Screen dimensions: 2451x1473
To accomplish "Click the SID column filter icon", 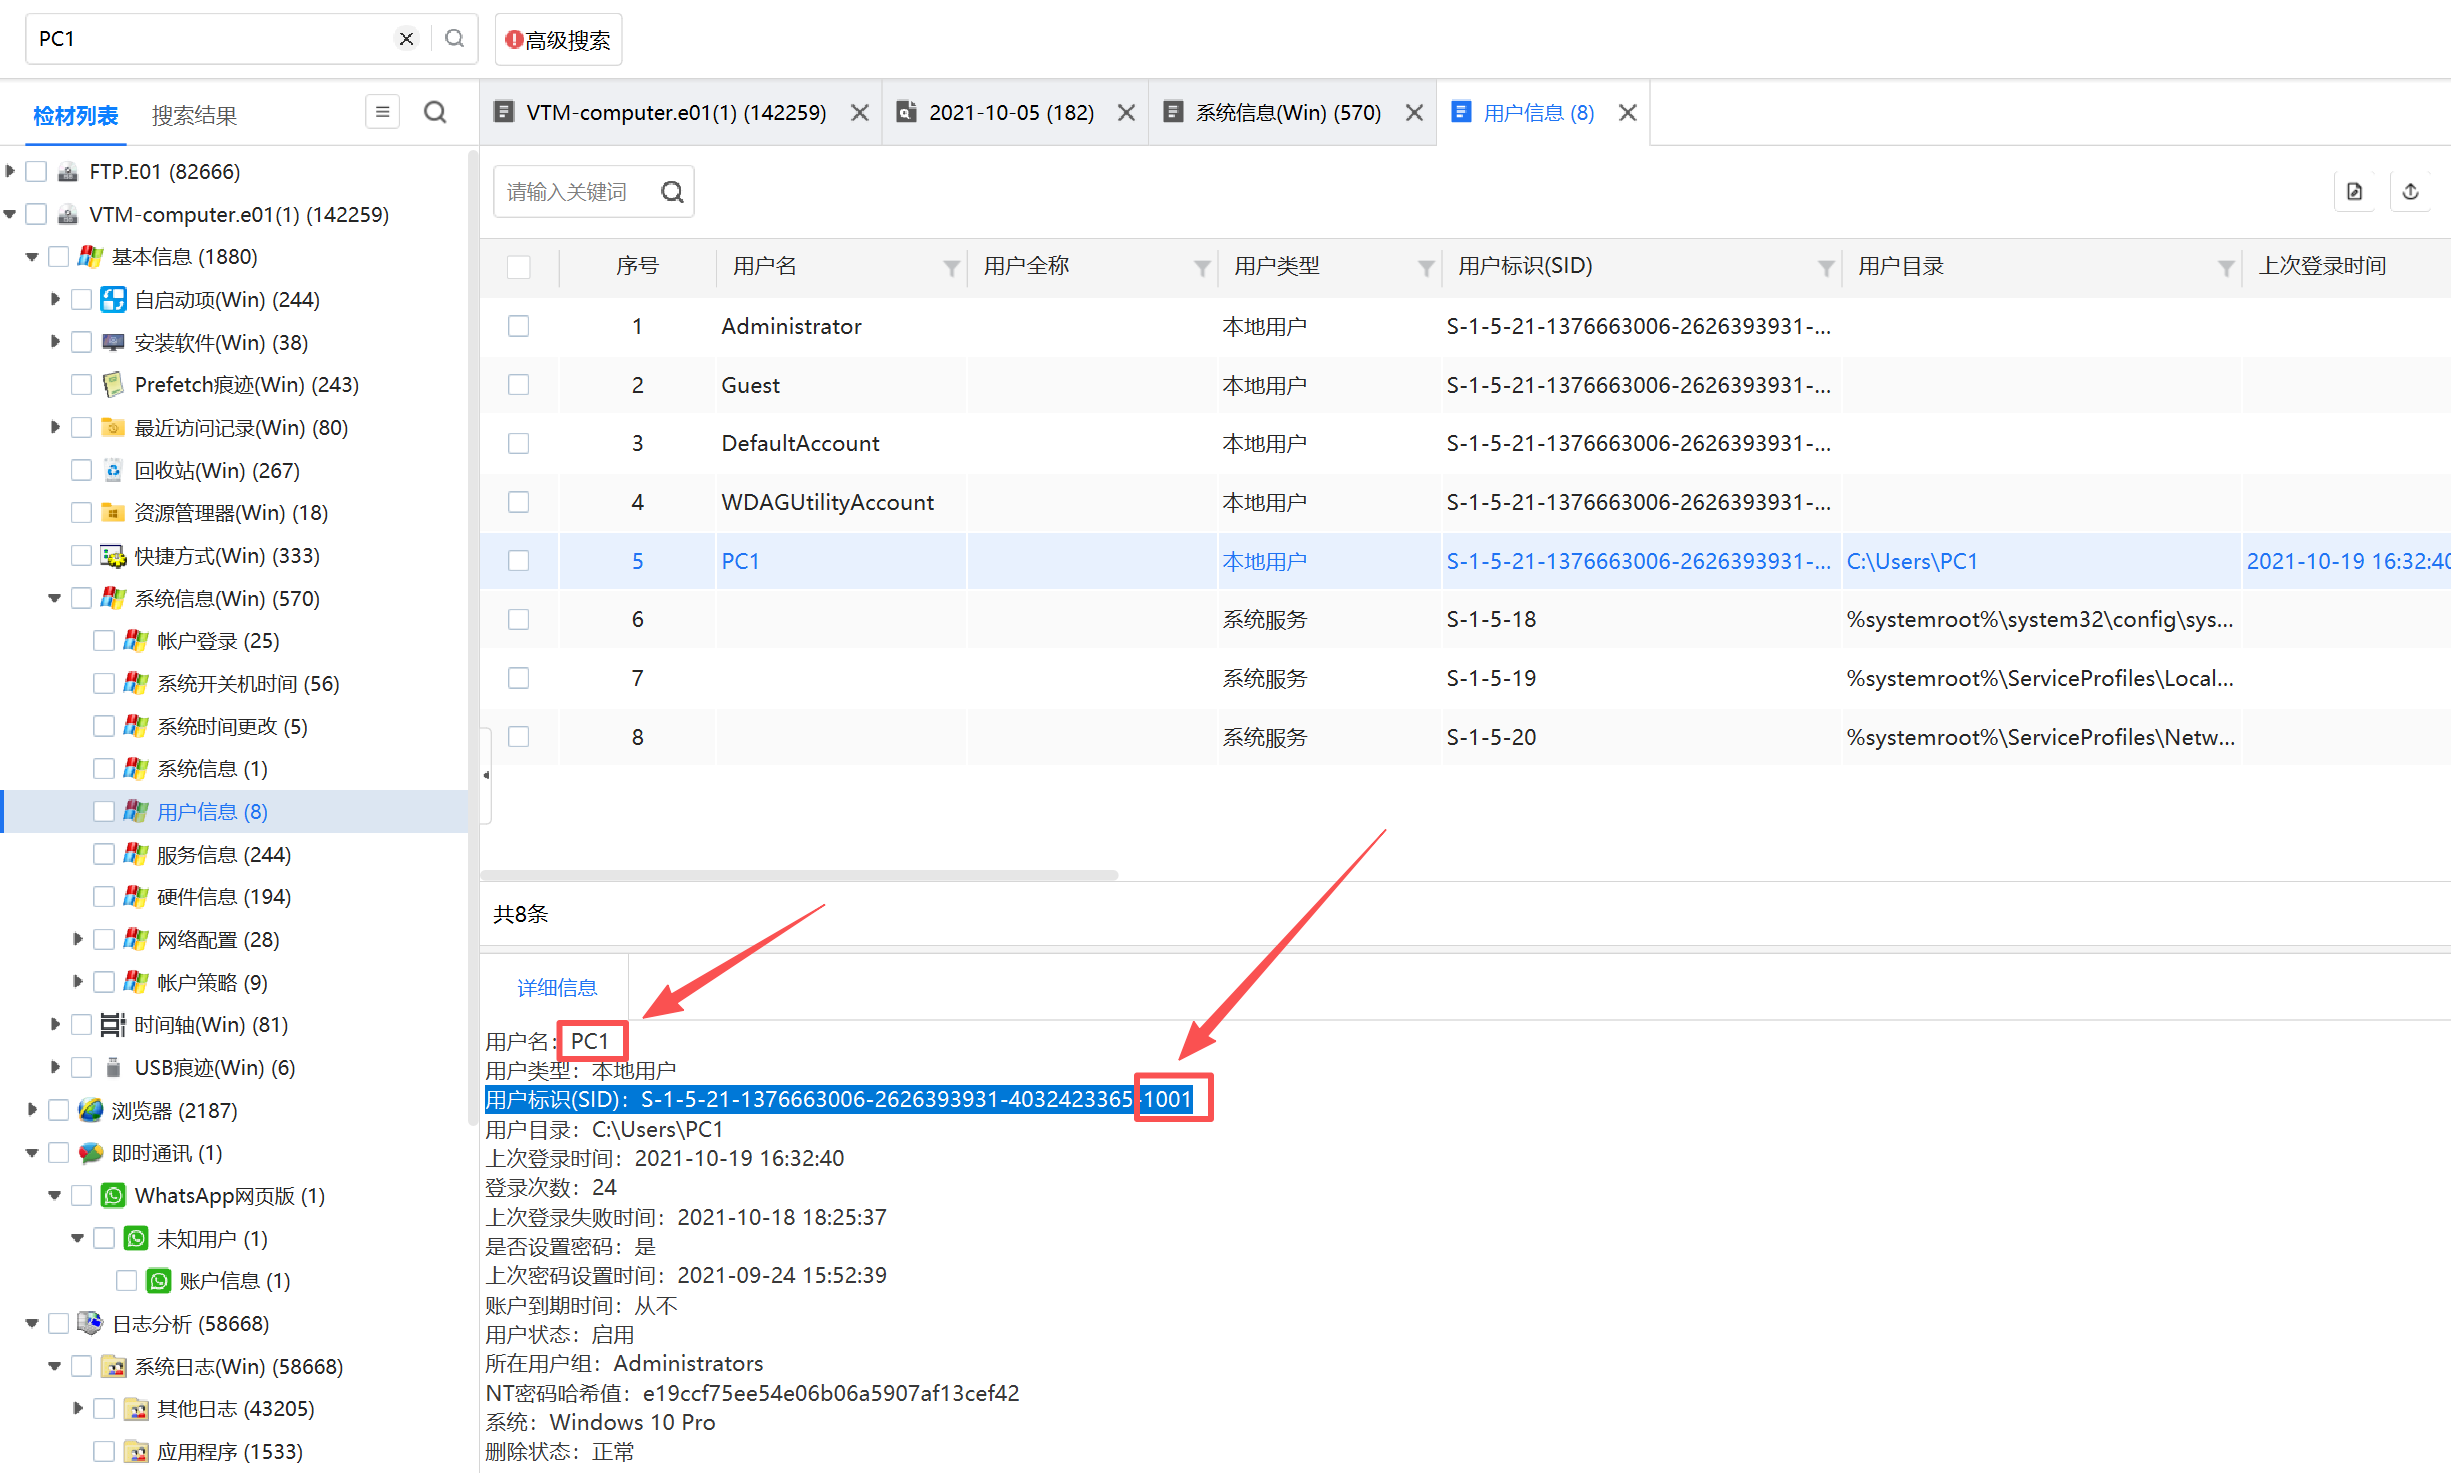I will [1825, 267].
